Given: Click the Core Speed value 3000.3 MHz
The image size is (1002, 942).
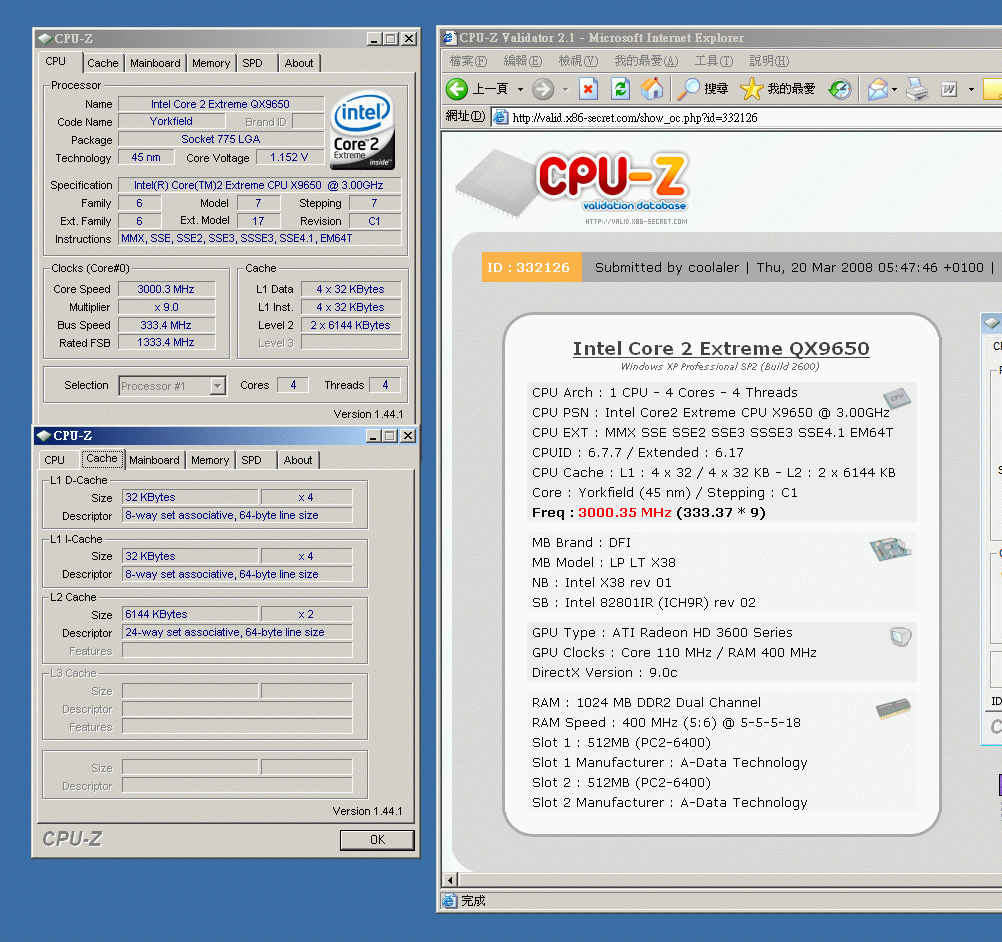Looking at the screenshot, I should click(x=166, y=290).
